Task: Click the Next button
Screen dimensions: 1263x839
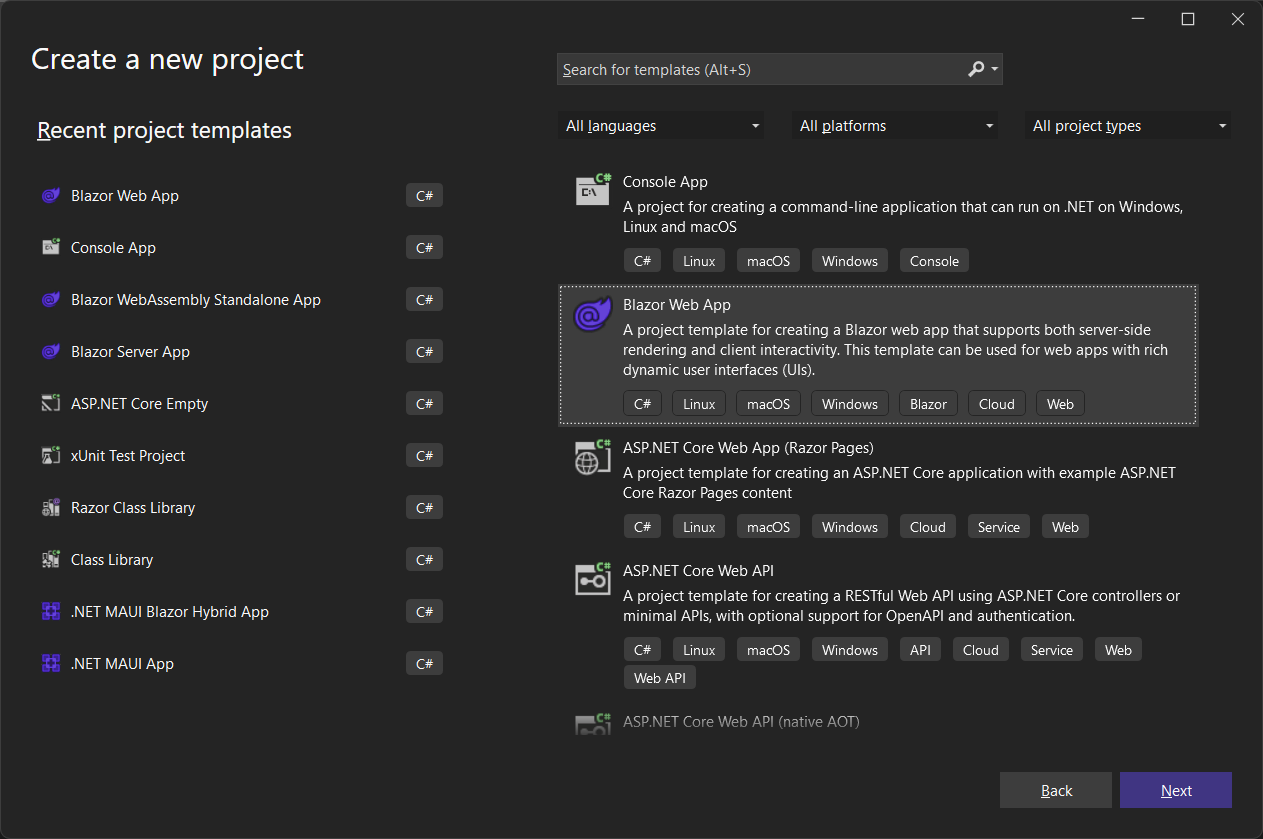Action: pos(1176,790)
